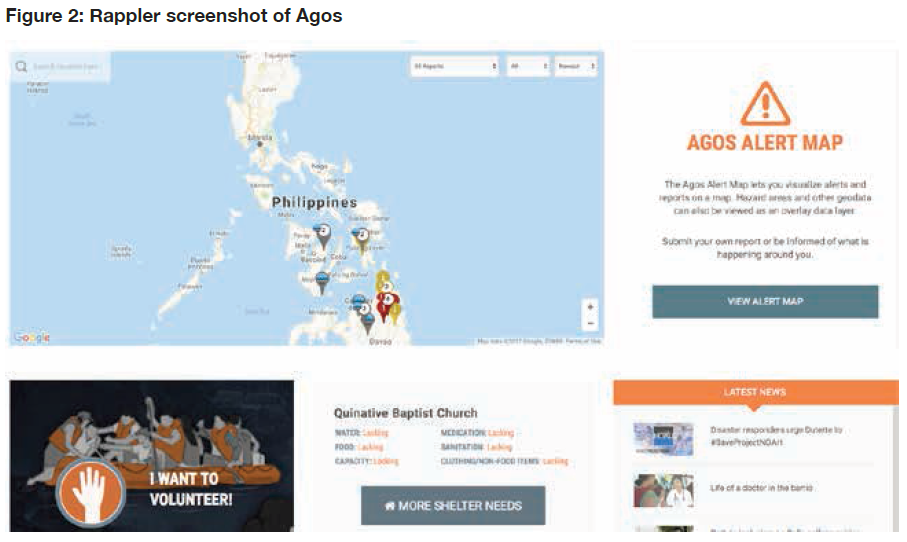
Task: Open the All filter dropdown
Action: point(528,66)
